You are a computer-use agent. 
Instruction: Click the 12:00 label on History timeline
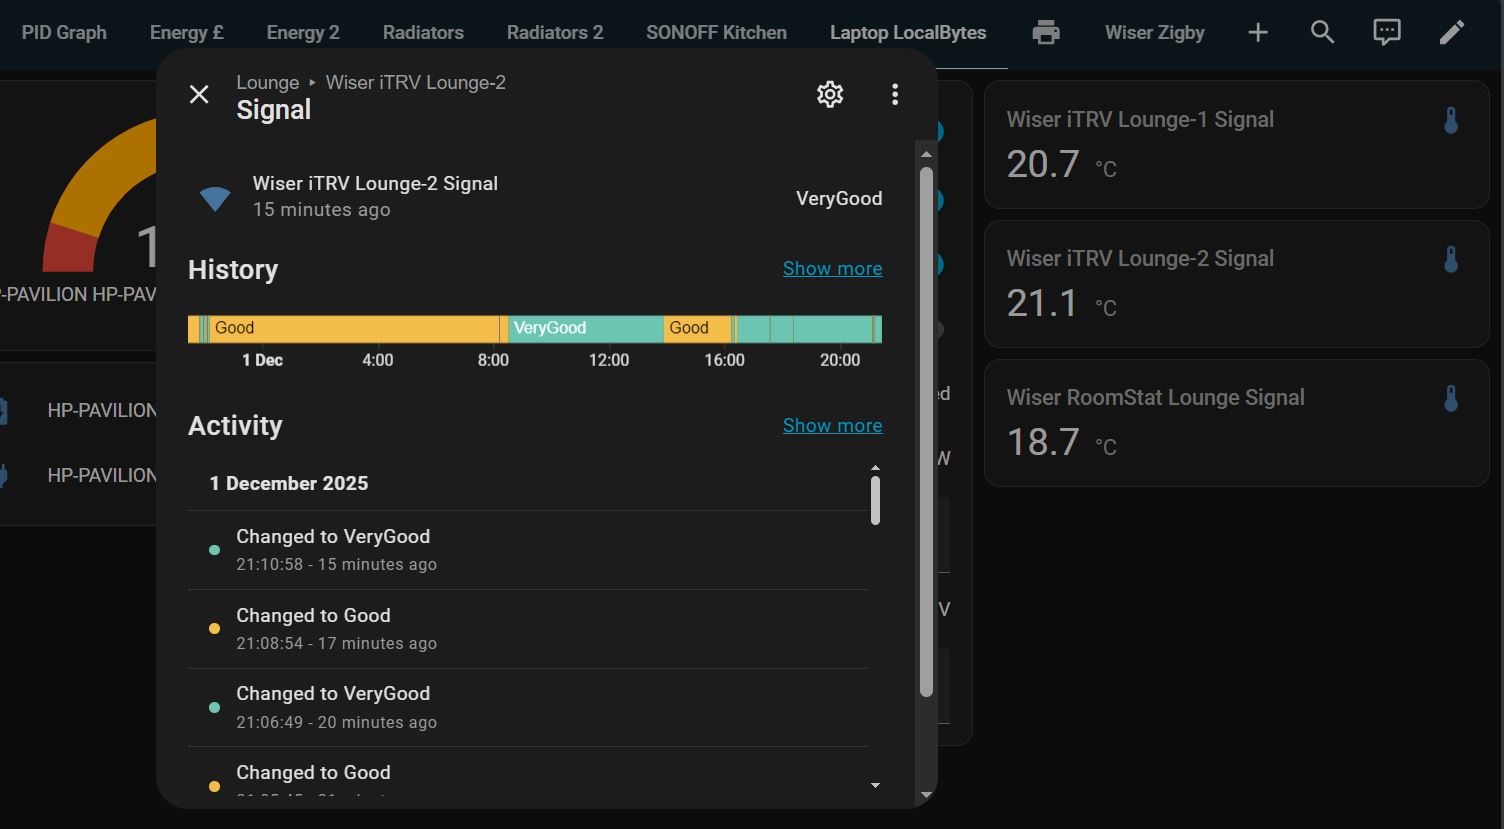[x=609, y=360]
